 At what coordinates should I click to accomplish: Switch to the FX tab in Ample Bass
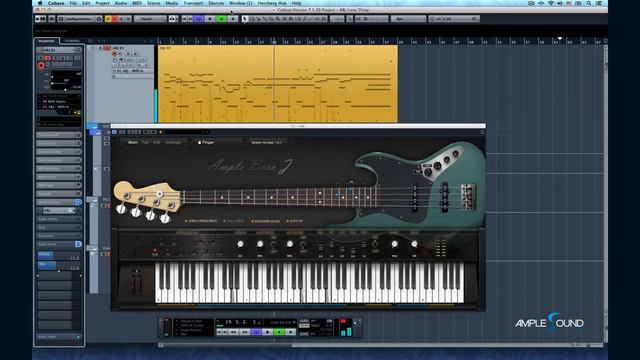point(145,142)
